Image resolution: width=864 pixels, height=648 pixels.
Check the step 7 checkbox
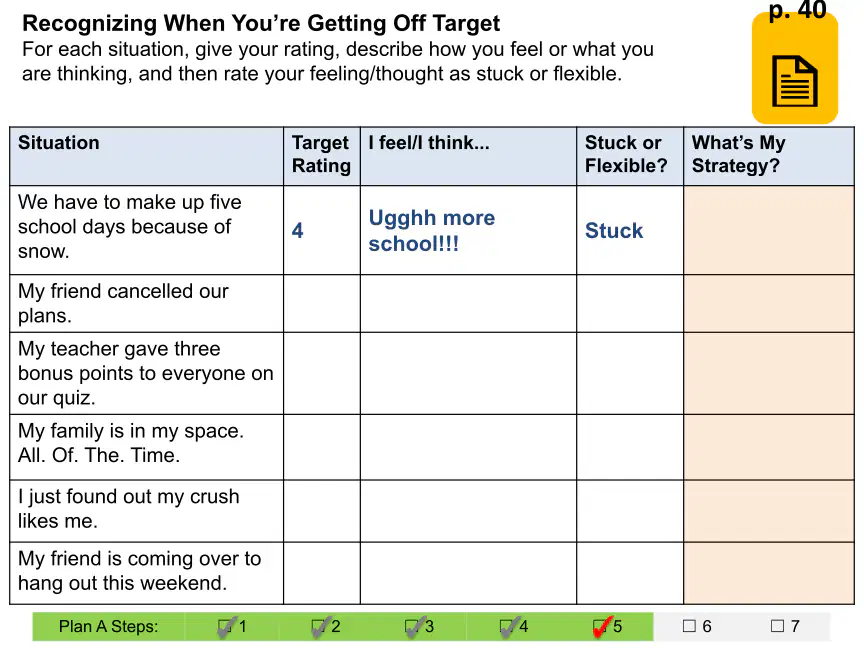(x=777, y=626)
